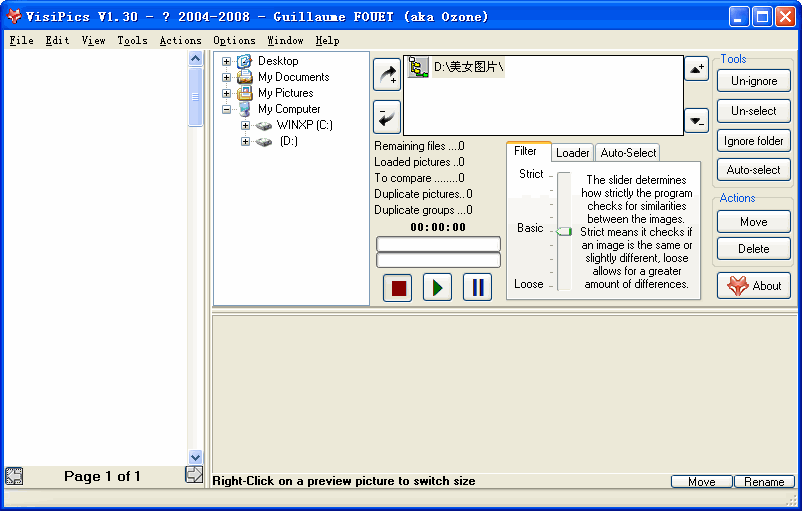The image size is (802, 511).
Task: Click the Ignore folder button
Action: click(x=754, y=141)
